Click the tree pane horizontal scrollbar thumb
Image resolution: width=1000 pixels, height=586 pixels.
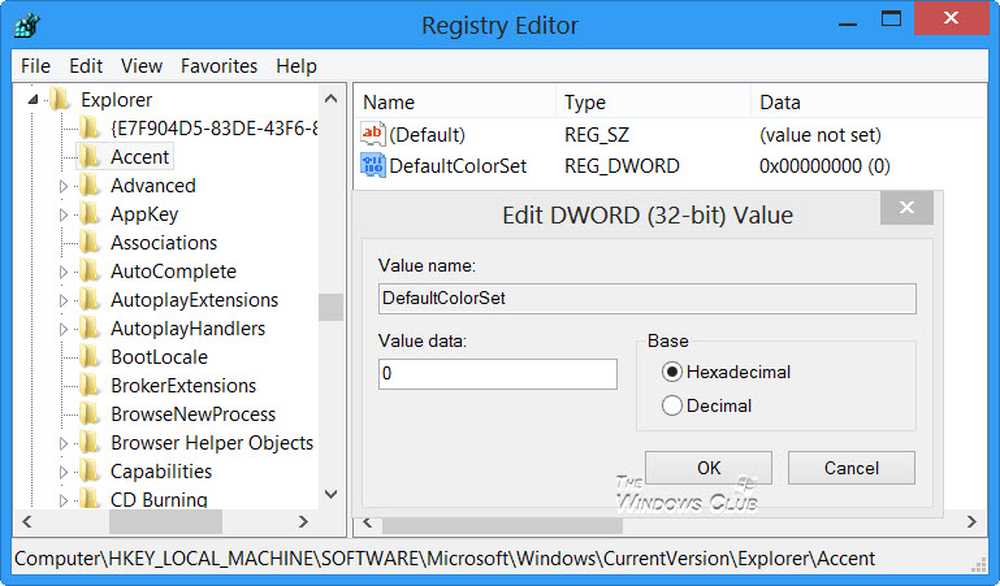coord(166,522)
